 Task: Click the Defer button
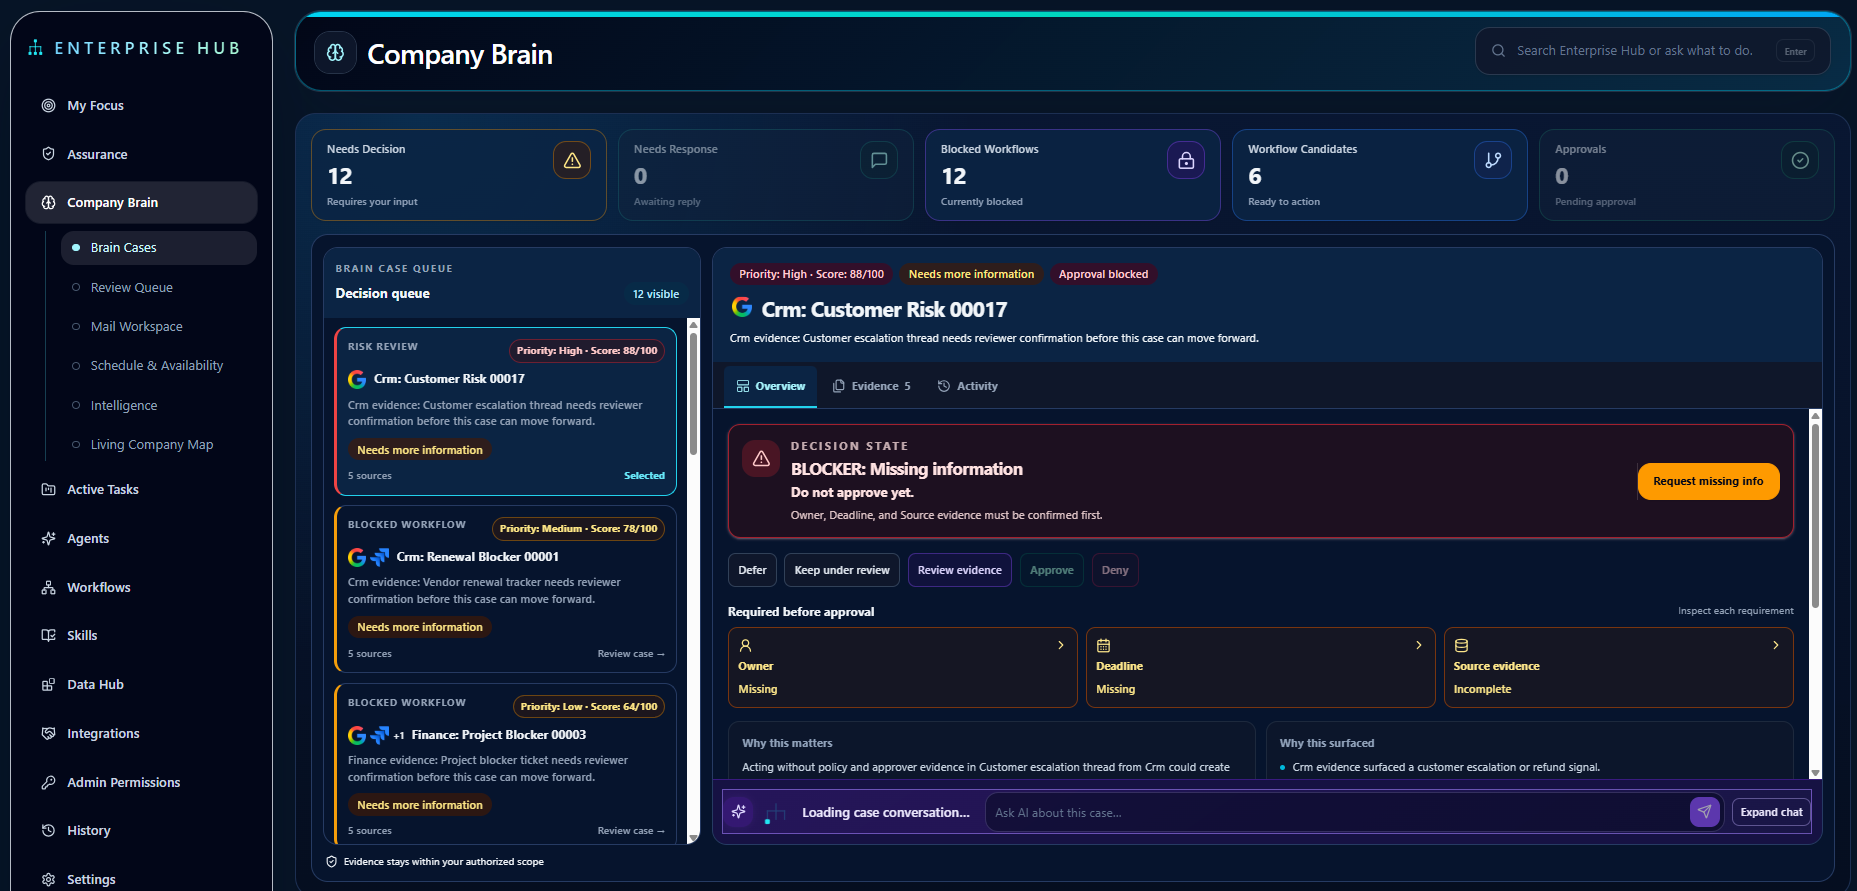[x=752, y=570]
